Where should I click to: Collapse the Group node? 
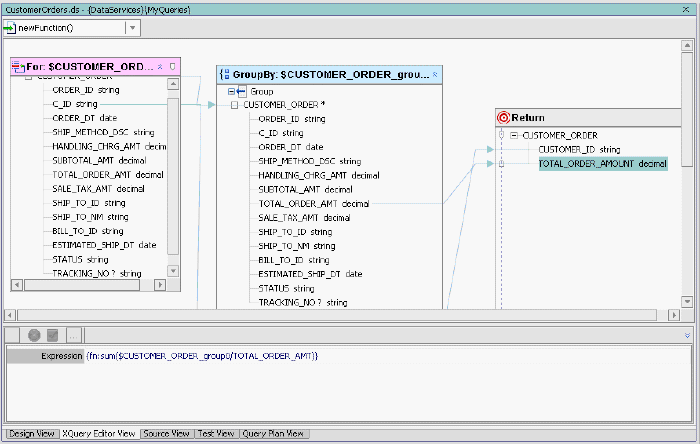(231, 91)
